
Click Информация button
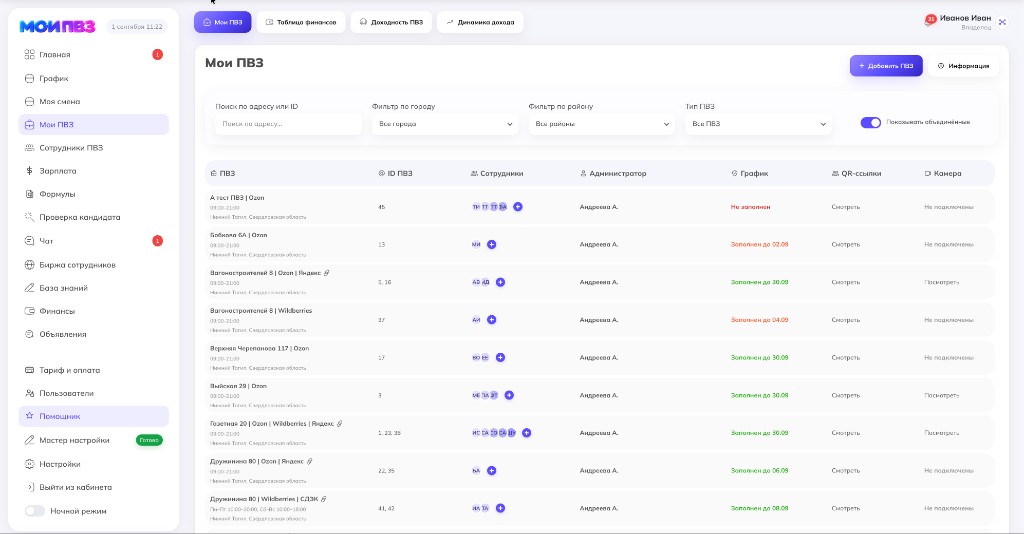click(x=963, y=66)
